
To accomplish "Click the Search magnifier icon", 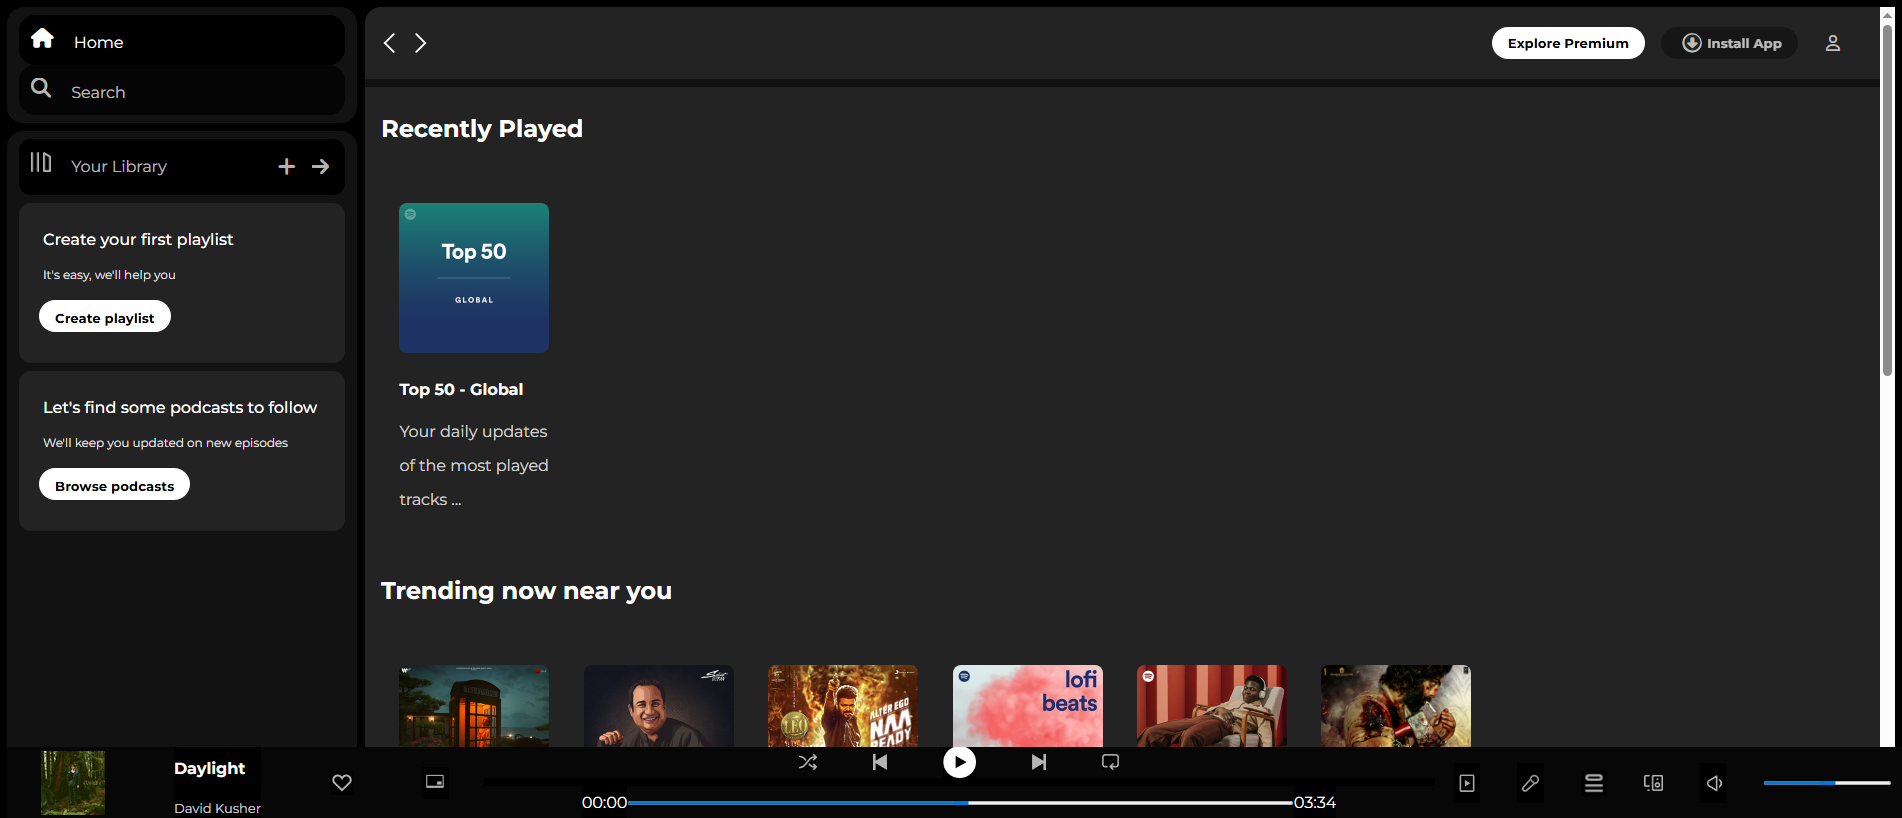I will click(41, 88).
